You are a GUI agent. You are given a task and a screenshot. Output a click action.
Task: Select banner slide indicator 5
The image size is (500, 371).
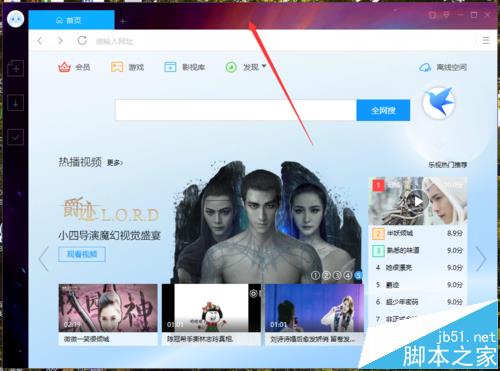(x=358, y=275)
